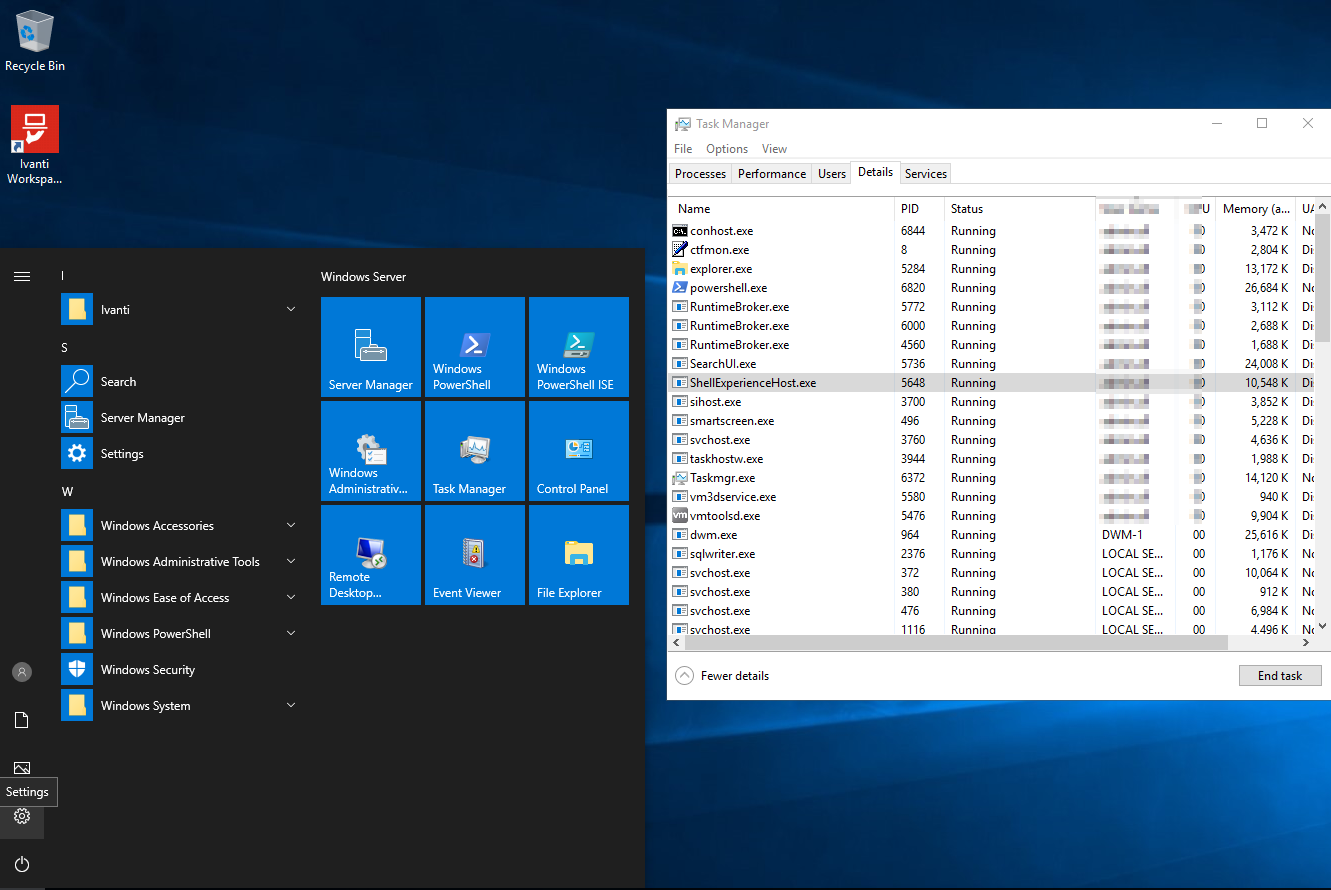Screen dimensions: 1331x890
Task: Launch Windows PowerShell from its tile
Action: tap(475, 347)
